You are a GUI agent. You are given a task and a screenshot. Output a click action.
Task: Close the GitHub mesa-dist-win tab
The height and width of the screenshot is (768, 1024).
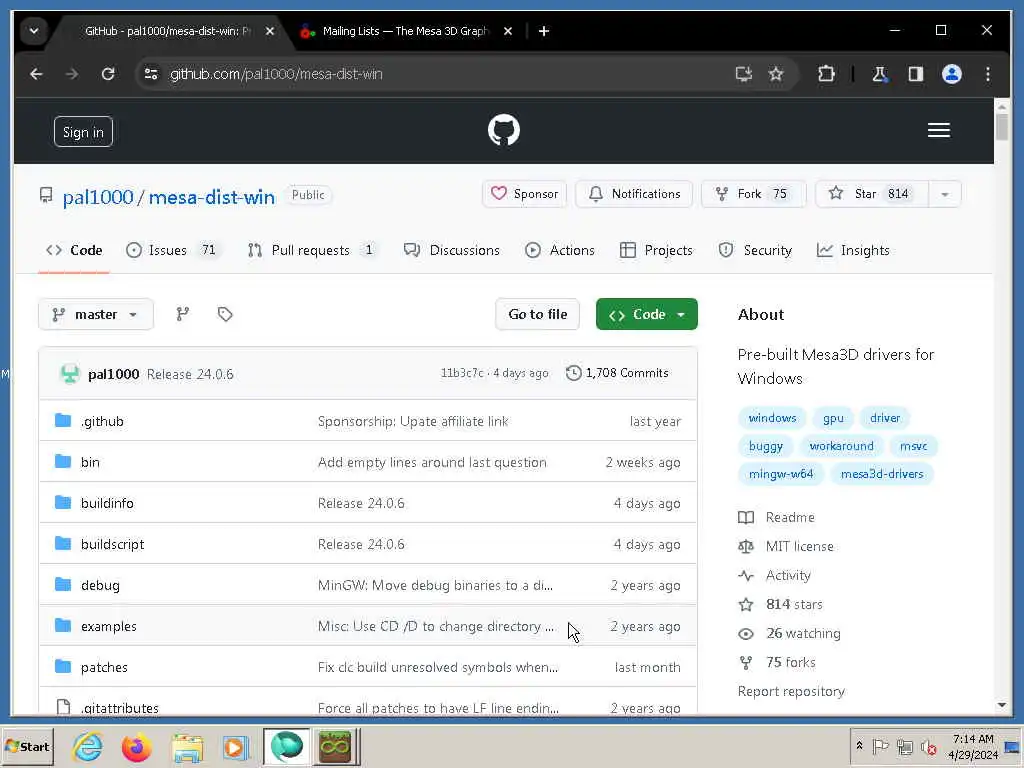click(x=270, y=31)
